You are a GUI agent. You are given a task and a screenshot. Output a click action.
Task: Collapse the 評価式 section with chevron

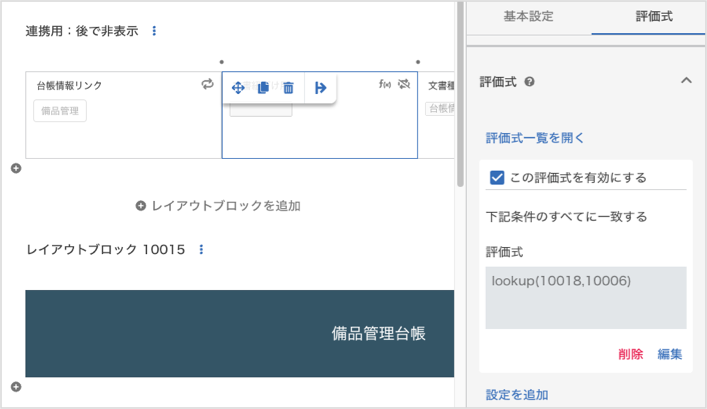tap(686, 81)
